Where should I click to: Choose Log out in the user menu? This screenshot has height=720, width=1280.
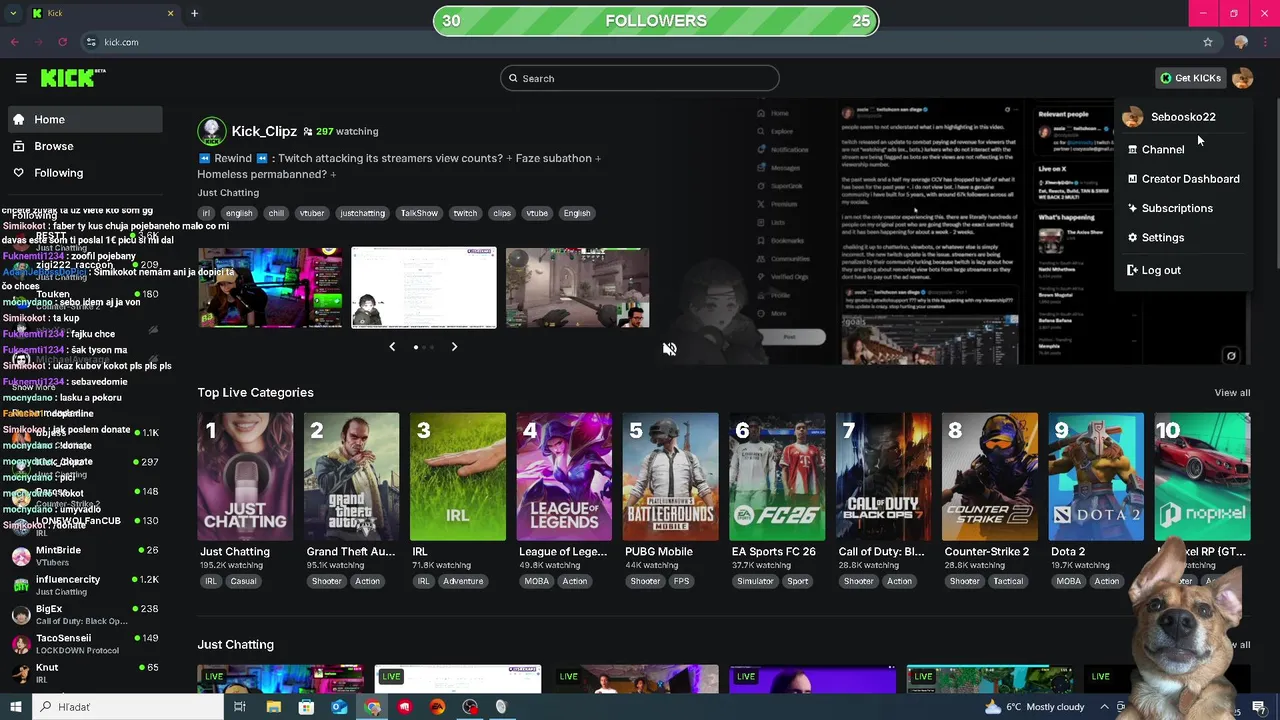(1183, 270)
